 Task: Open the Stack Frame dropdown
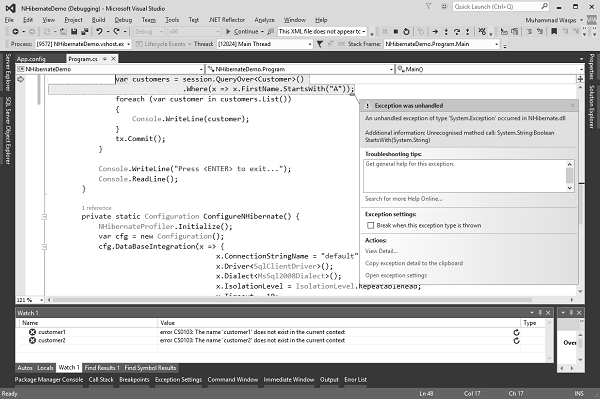(497, 44)
